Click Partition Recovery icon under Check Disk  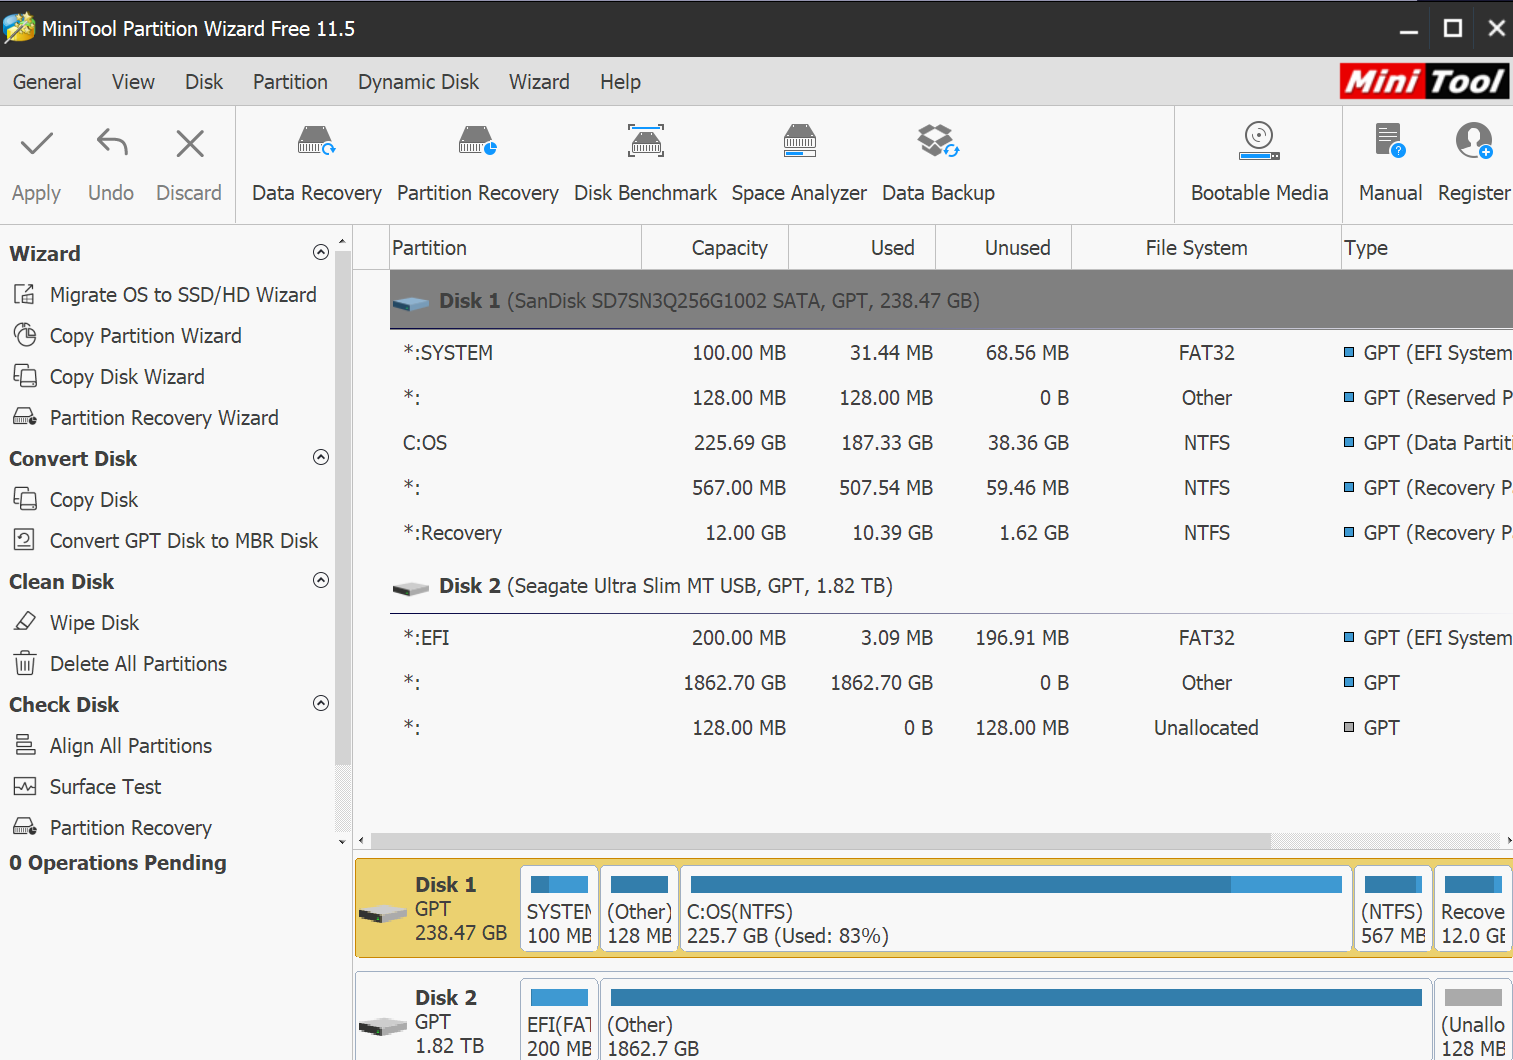[24, 827]
